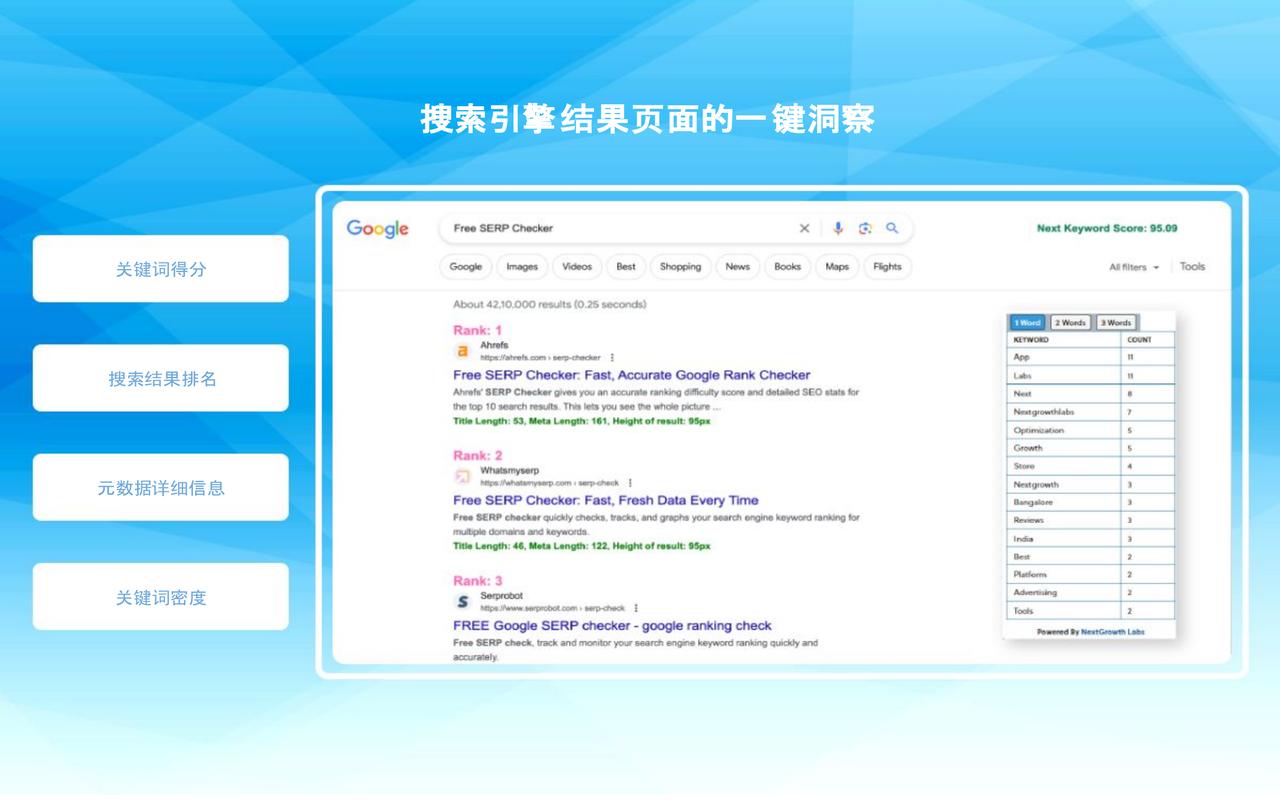
Task: Open Ahrefs Free SERP Checker result link
Action: click(x=631, y=375)
